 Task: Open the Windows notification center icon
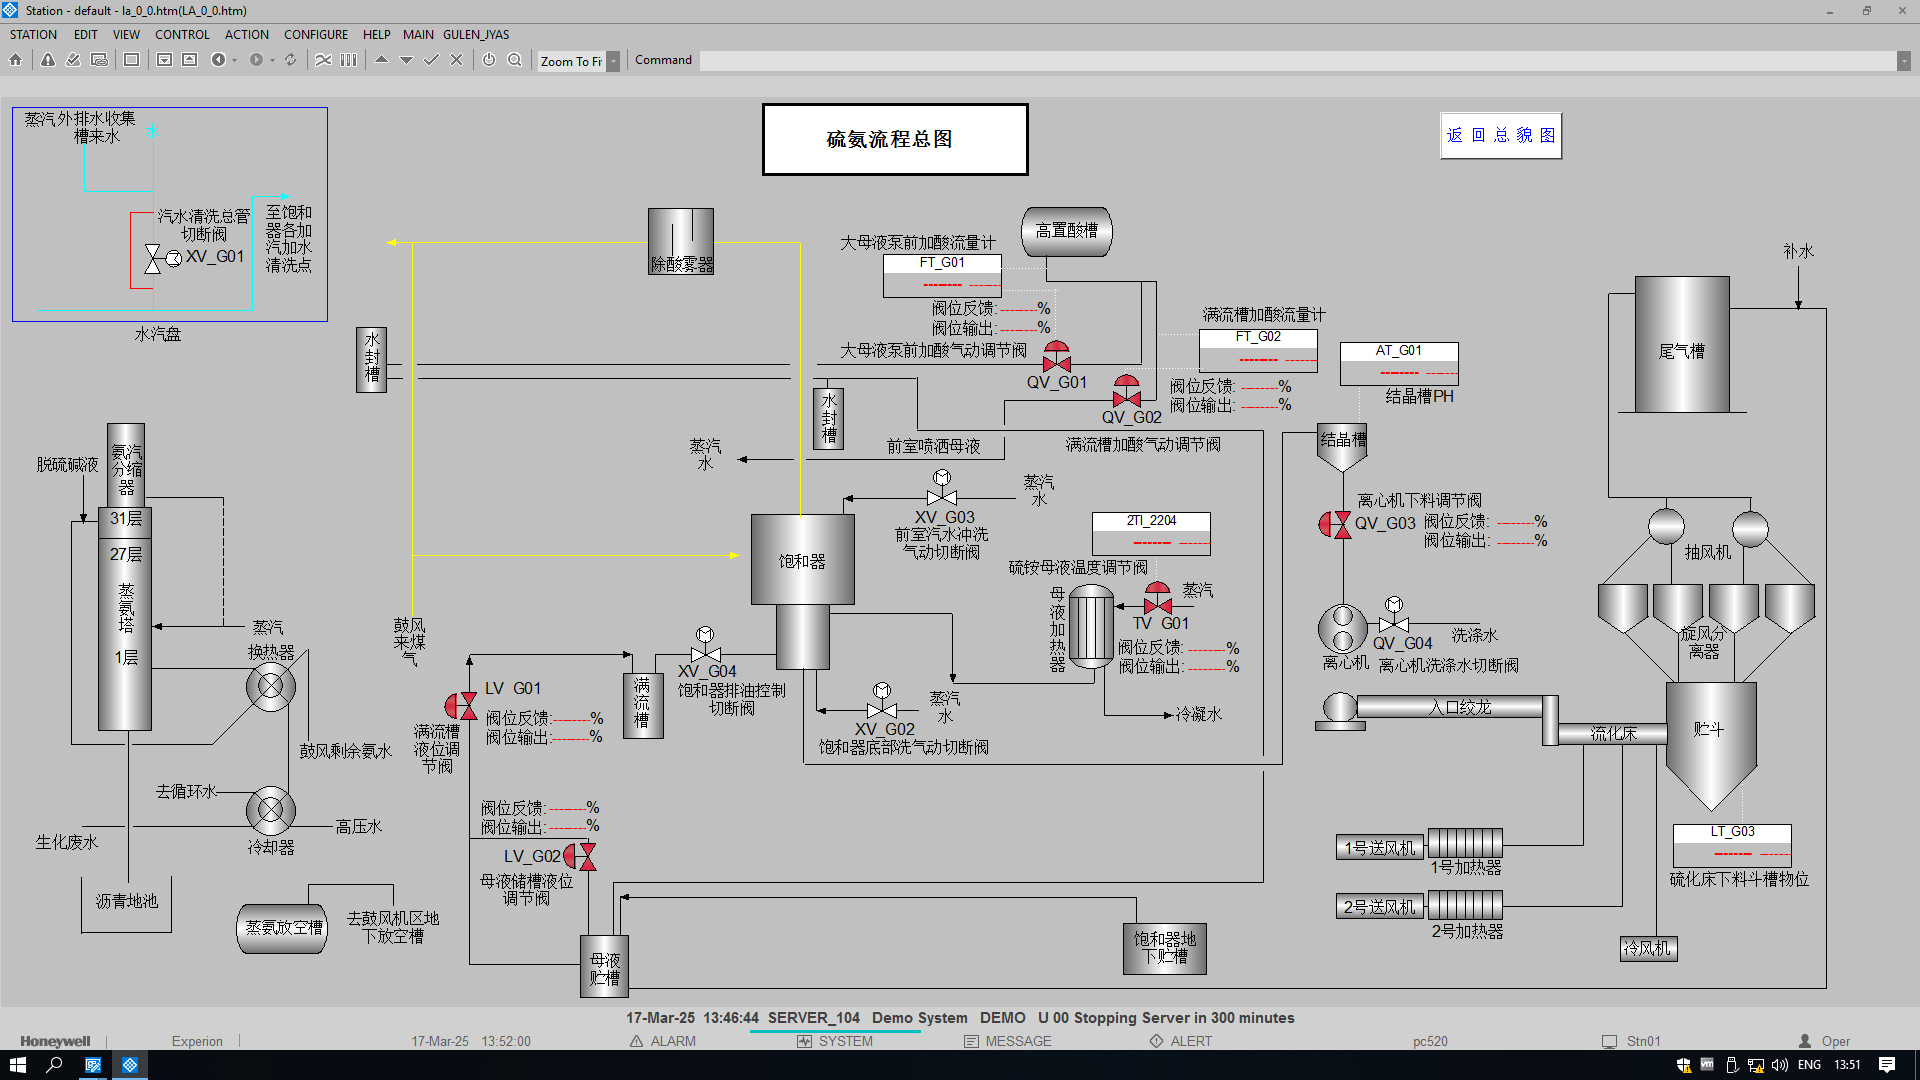(x=1887, y=1065)
